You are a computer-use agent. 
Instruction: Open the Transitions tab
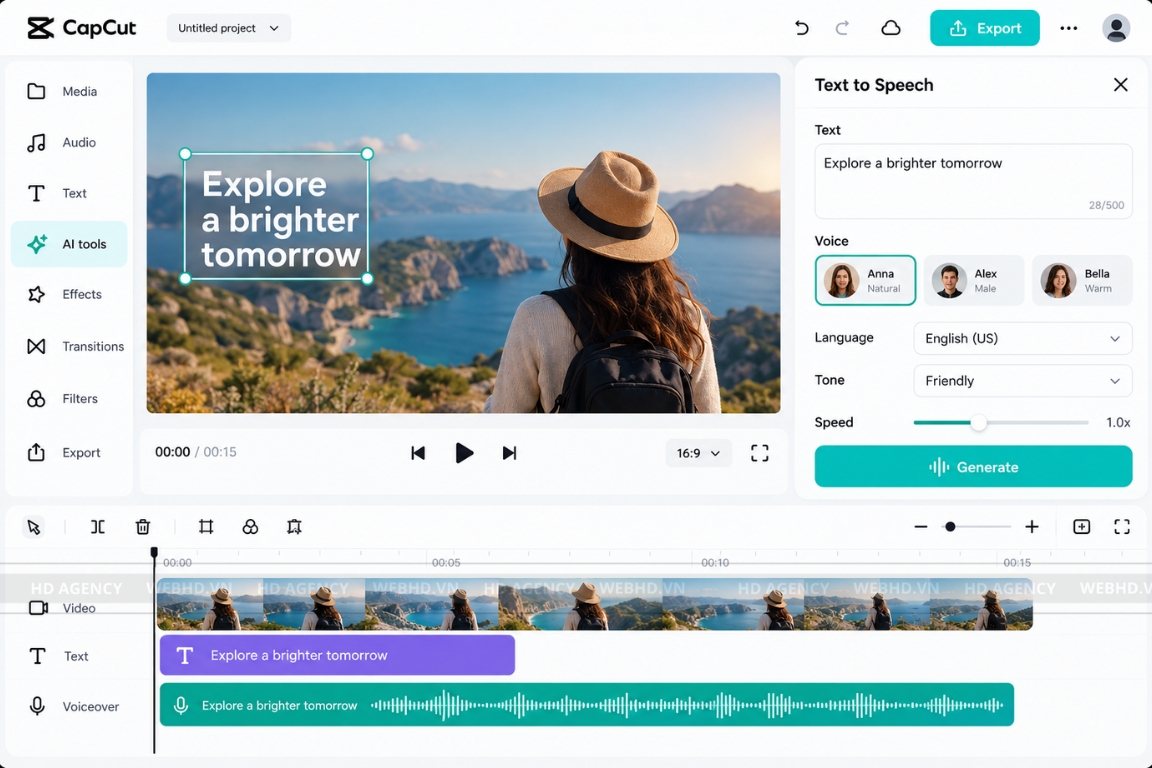(x=69, y=346)
